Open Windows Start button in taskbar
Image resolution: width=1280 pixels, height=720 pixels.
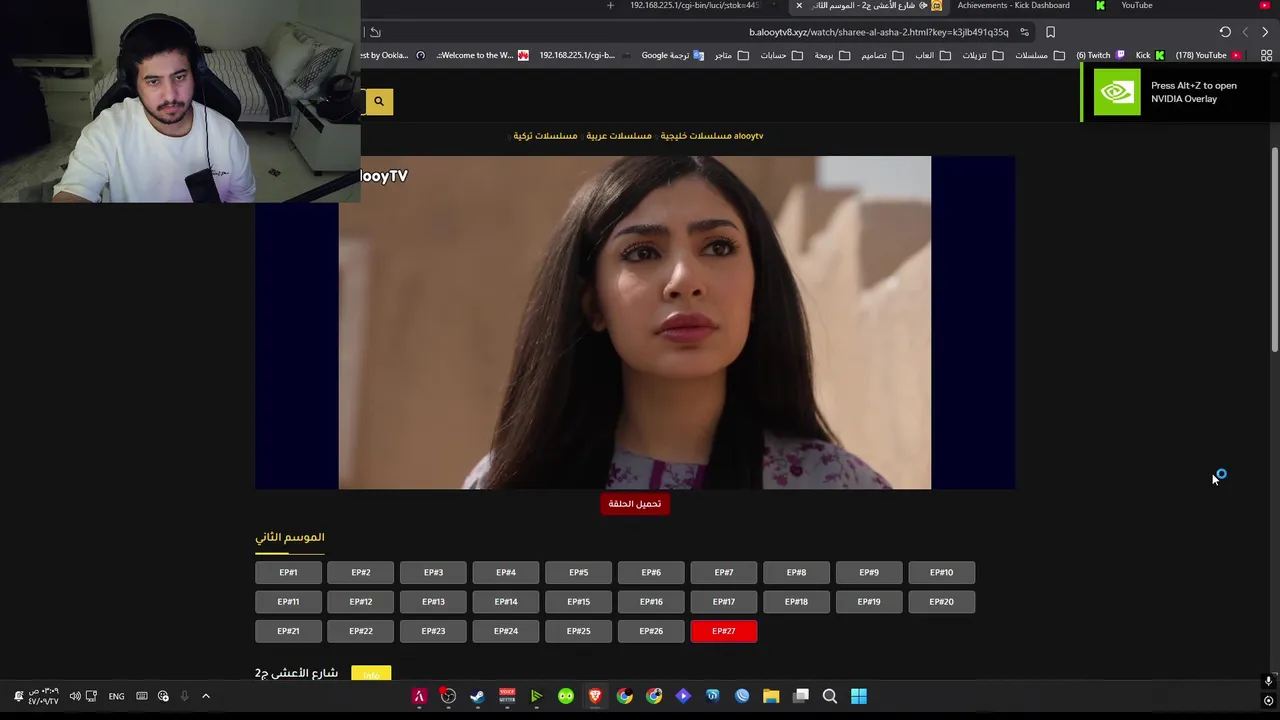pos(859,696)
